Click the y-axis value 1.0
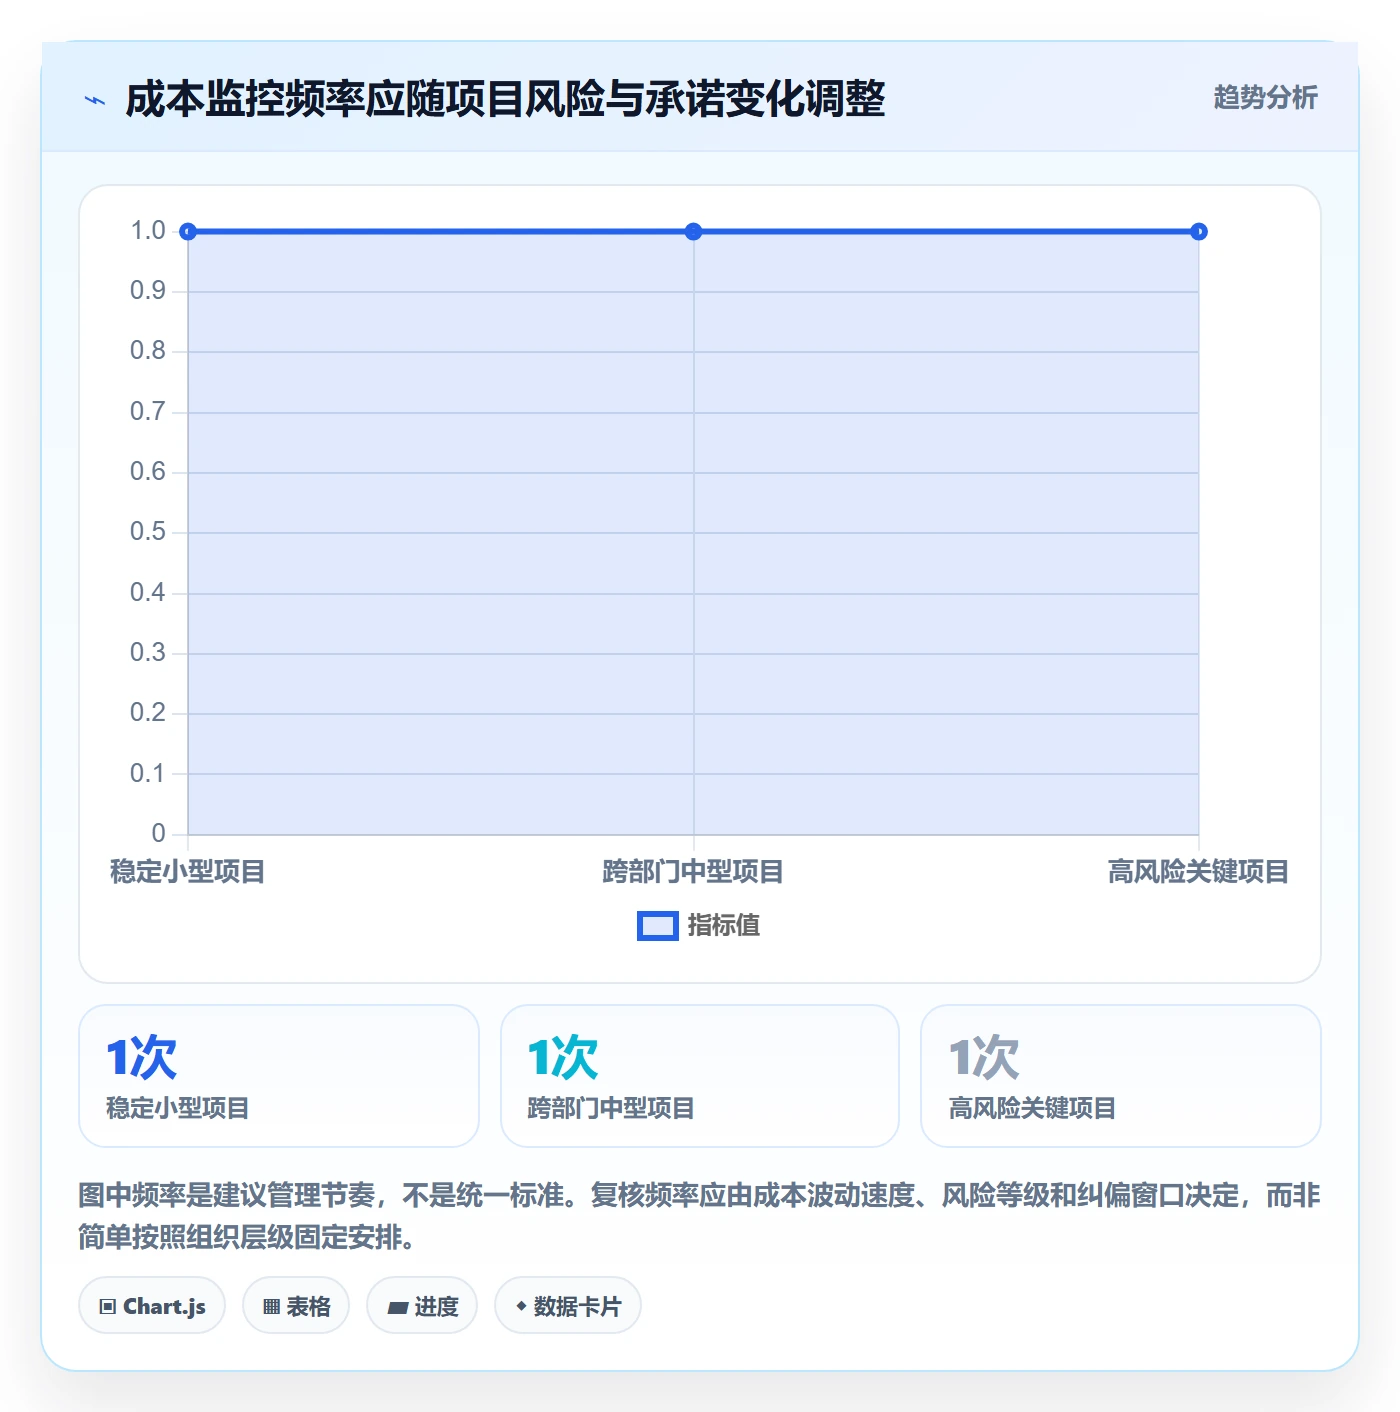Screen dimensions: 1400x1412 (x=148, y=231)
